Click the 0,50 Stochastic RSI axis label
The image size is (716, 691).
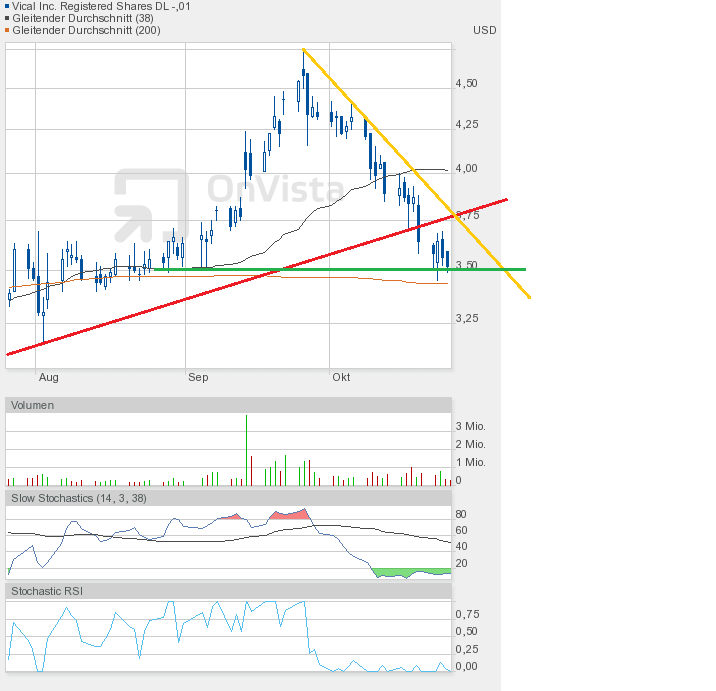467,631
